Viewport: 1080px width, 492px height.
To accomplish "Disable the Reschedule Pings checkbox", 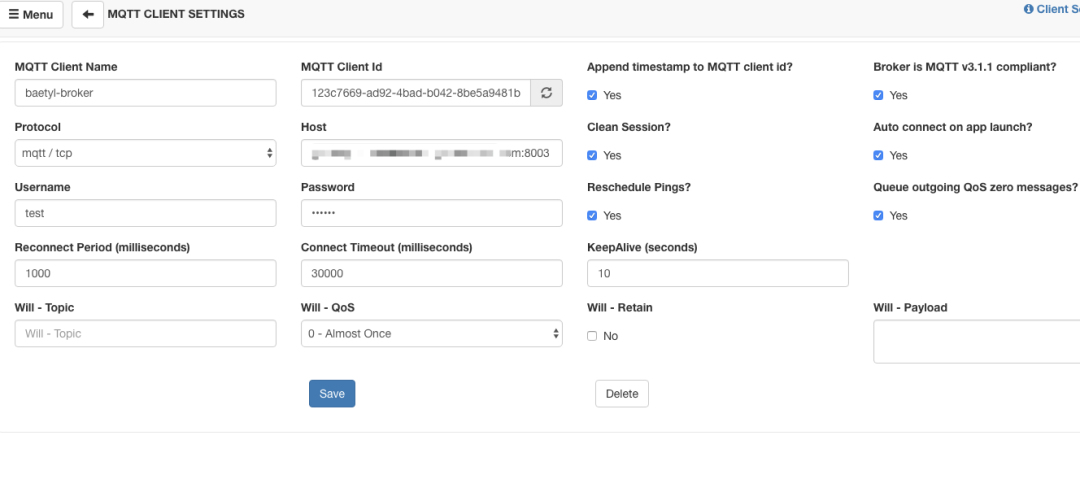I will tap(593, 215).
